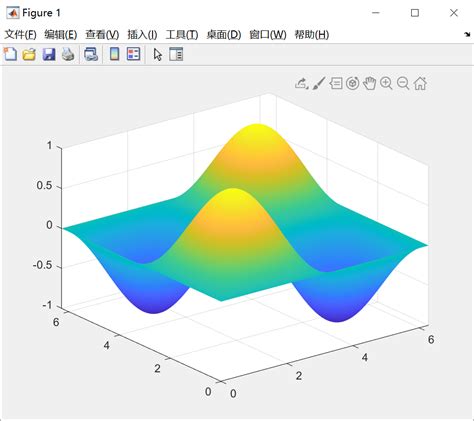Open the 文件(F) menu
This screenshot has width=474, height=421.
(x=20, y=34)
